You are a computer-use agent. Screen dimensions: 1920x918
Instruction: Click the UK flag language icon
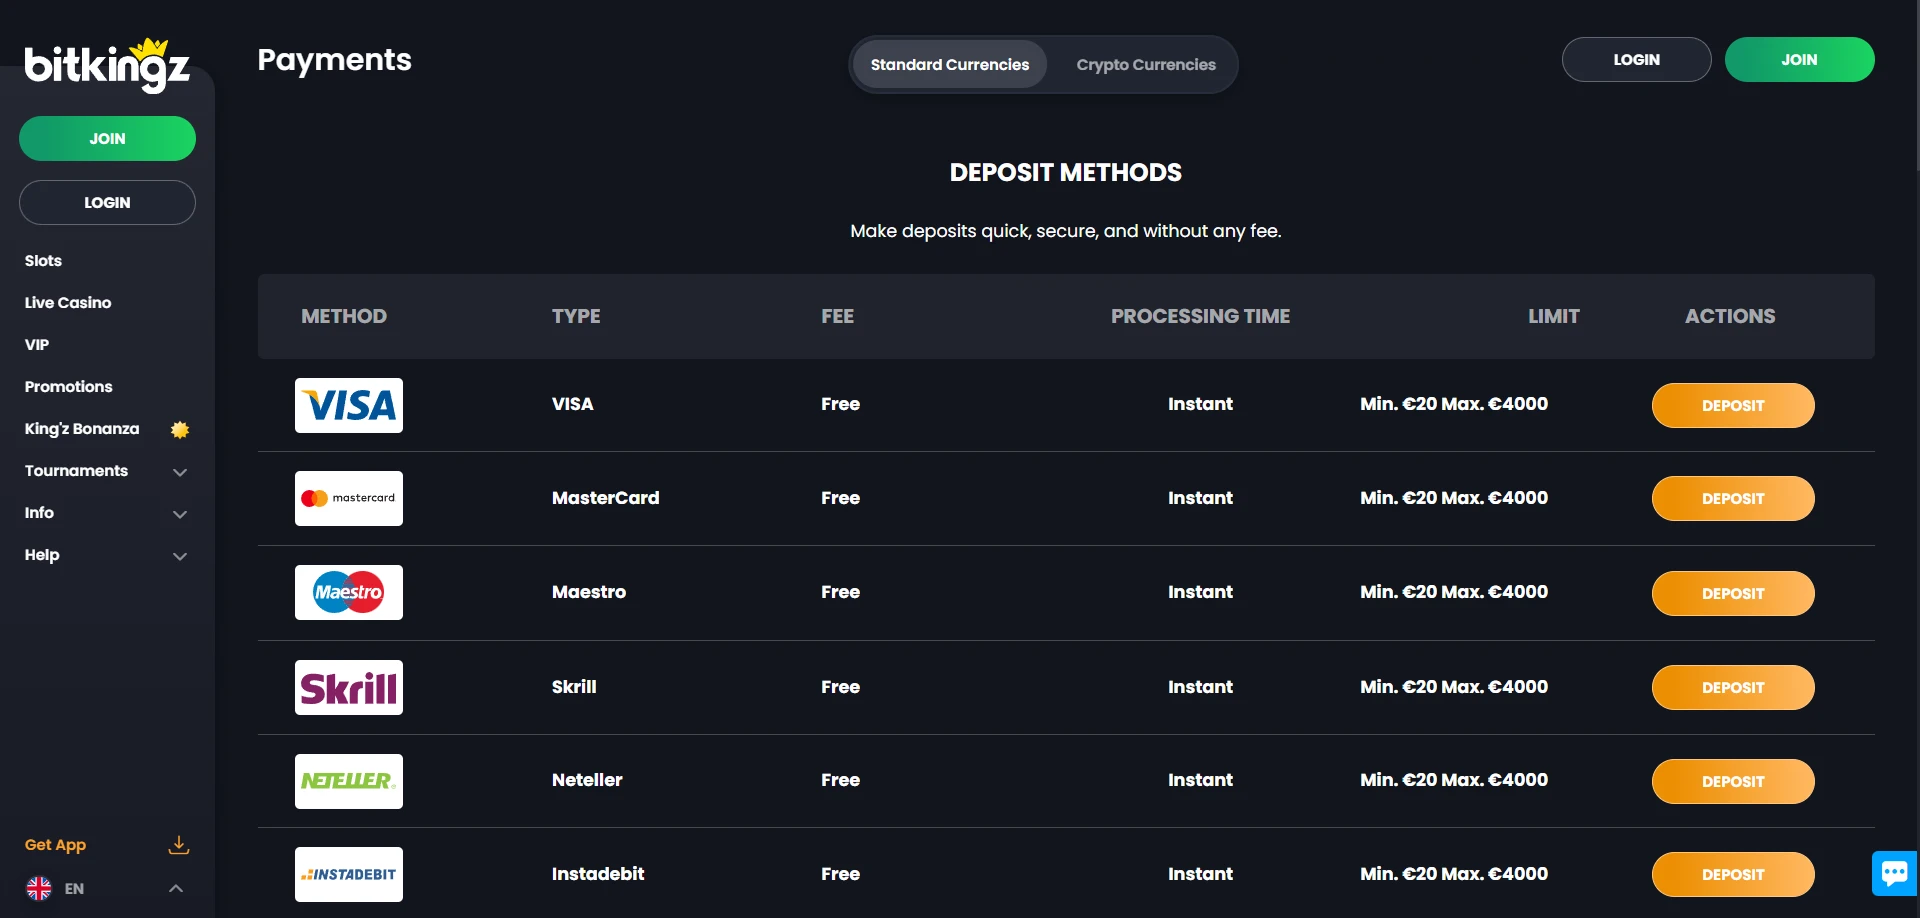point(39,888)
